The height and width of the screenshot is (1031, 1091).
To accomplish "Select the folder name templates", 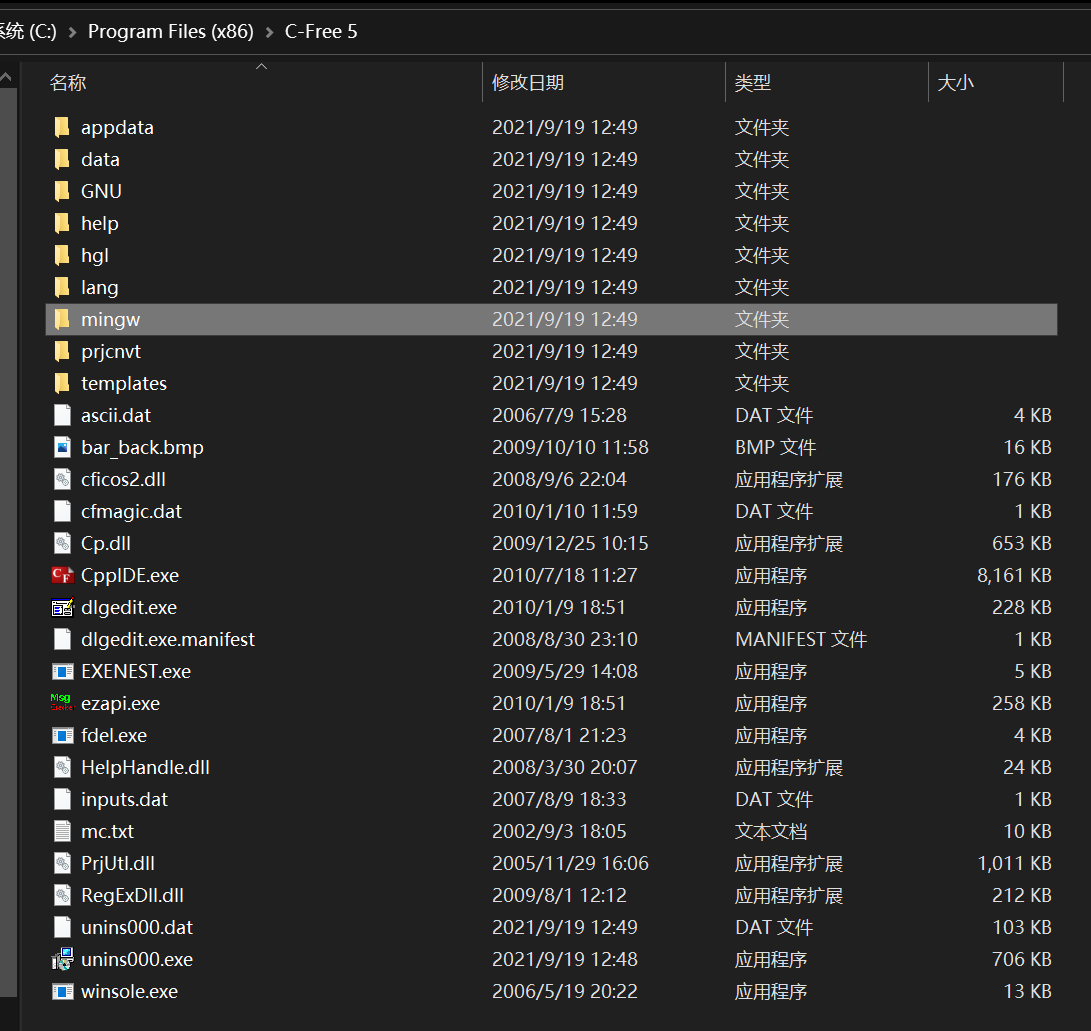I will tap(124, 383).
